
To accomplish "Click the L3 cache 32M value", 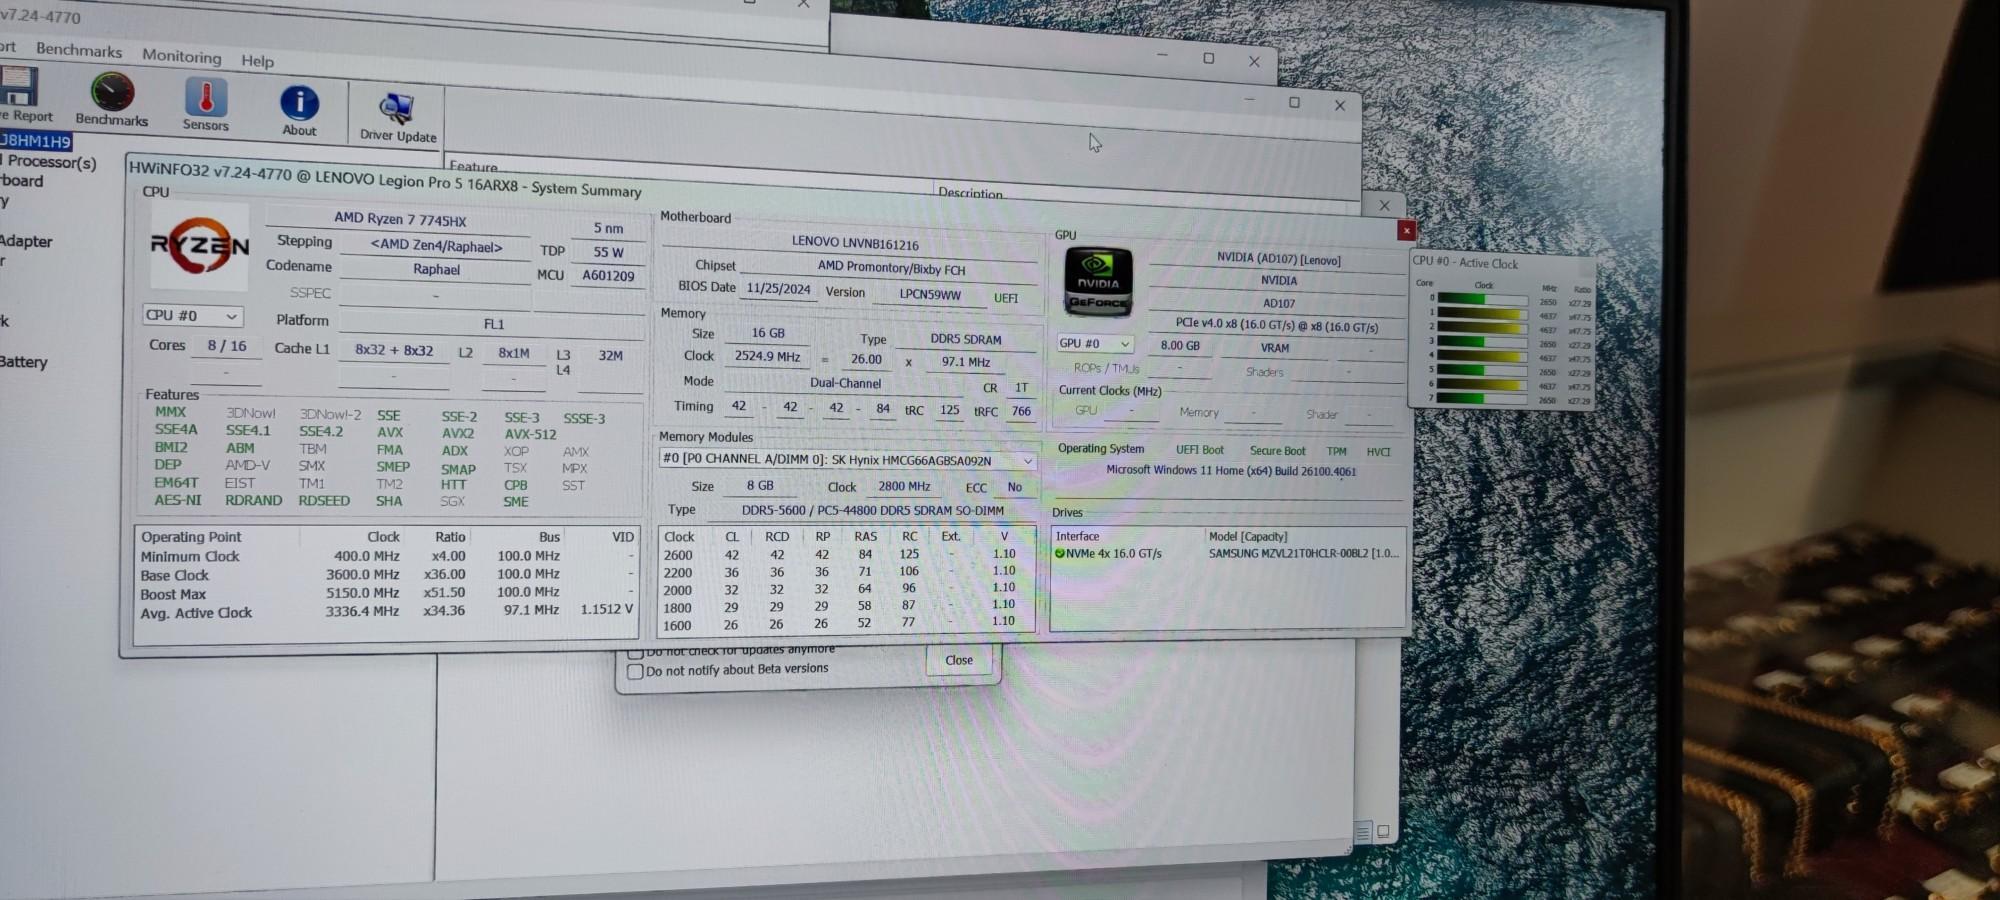I will point(610,356).
